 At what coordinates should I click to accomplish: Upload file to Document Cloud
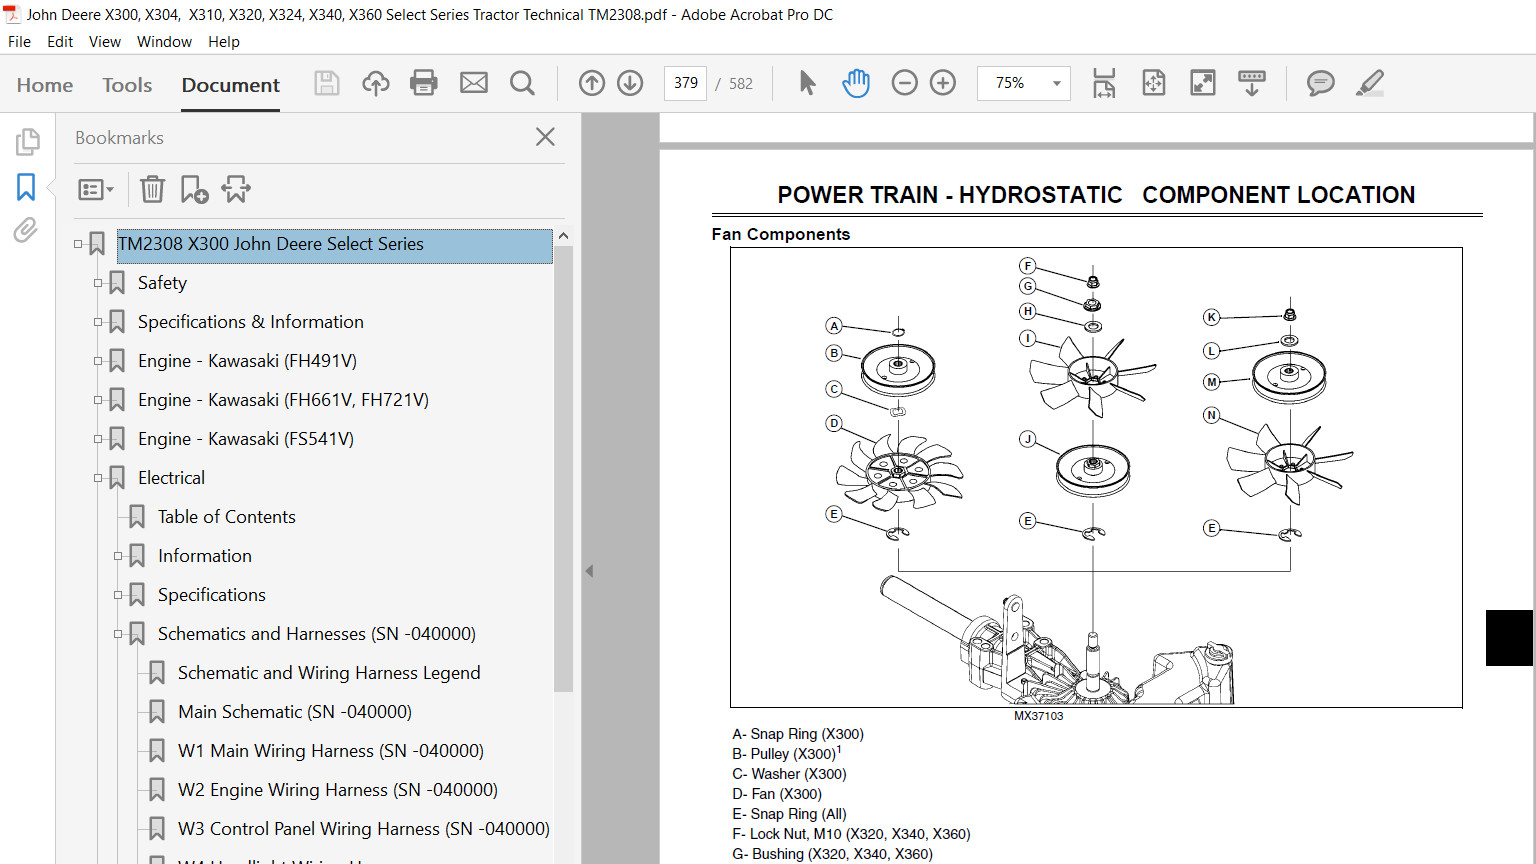pos(376,83)
